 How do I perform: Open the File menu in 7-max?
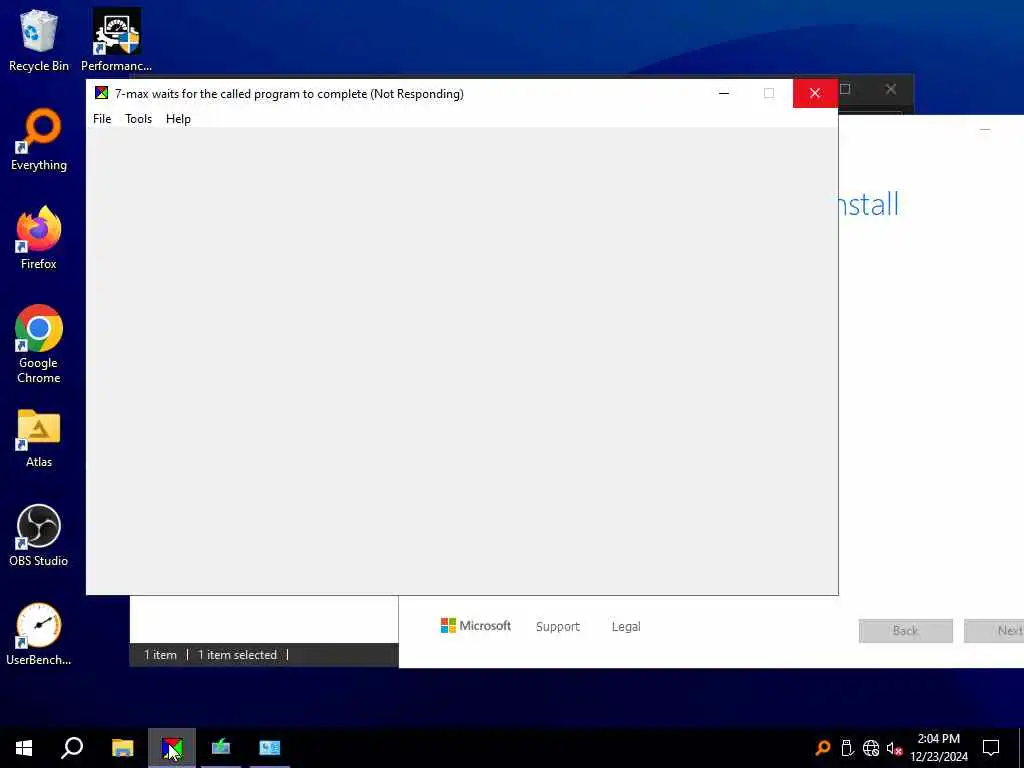(x=102, y=119)
